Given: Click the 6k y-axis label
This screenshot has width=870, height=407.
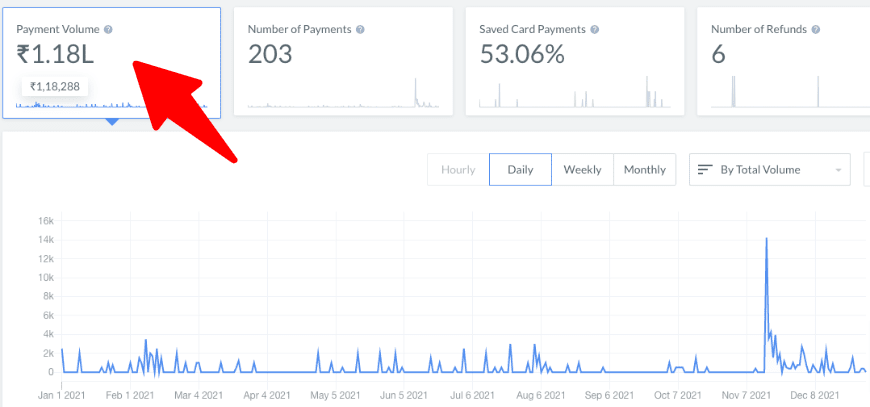Looking at the screenshot, I should coord(48,315).
